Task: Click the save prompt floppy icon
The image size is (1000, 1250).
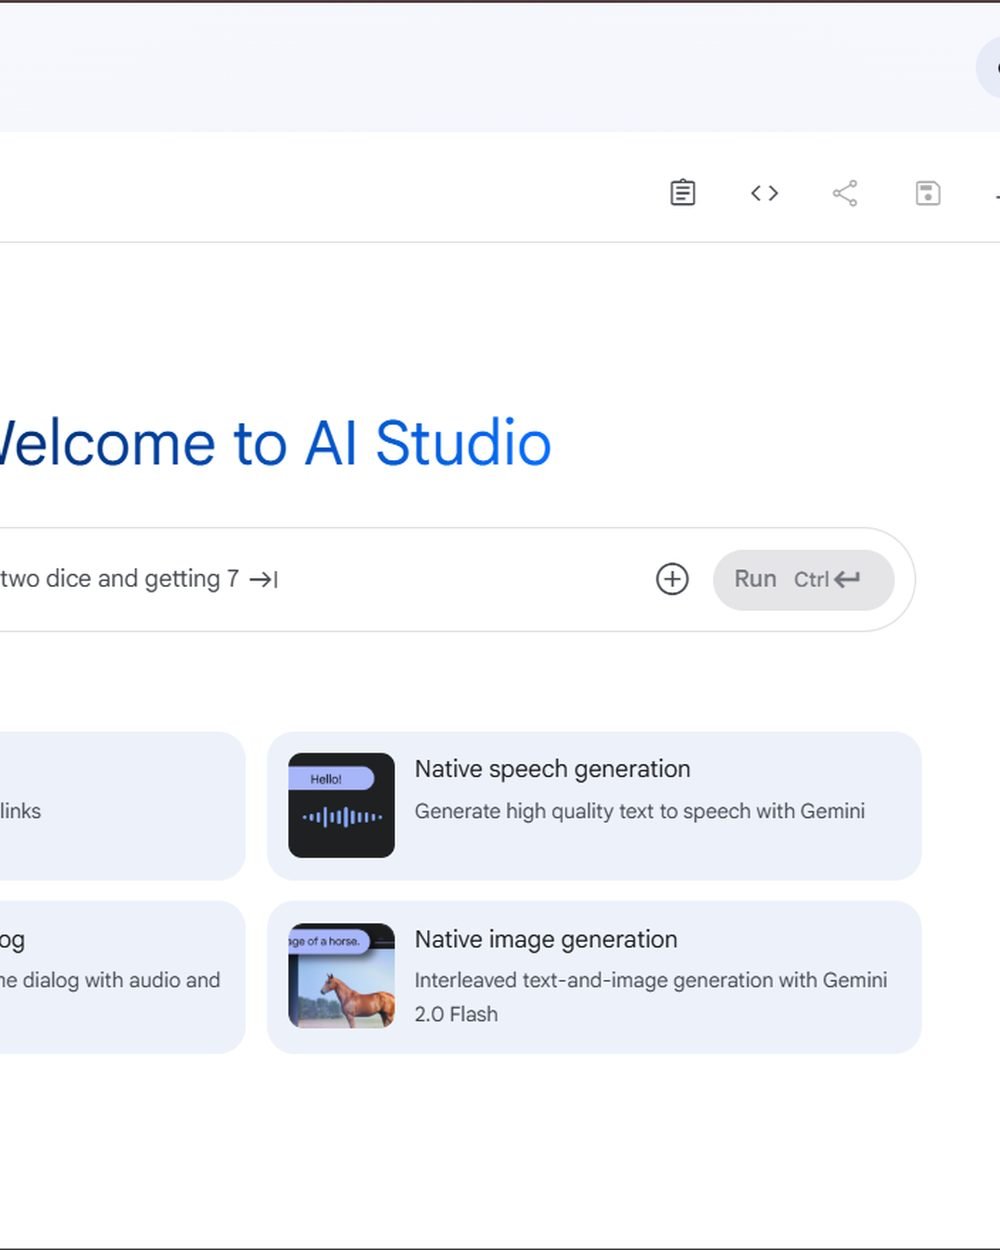Action: click(928, 193)
